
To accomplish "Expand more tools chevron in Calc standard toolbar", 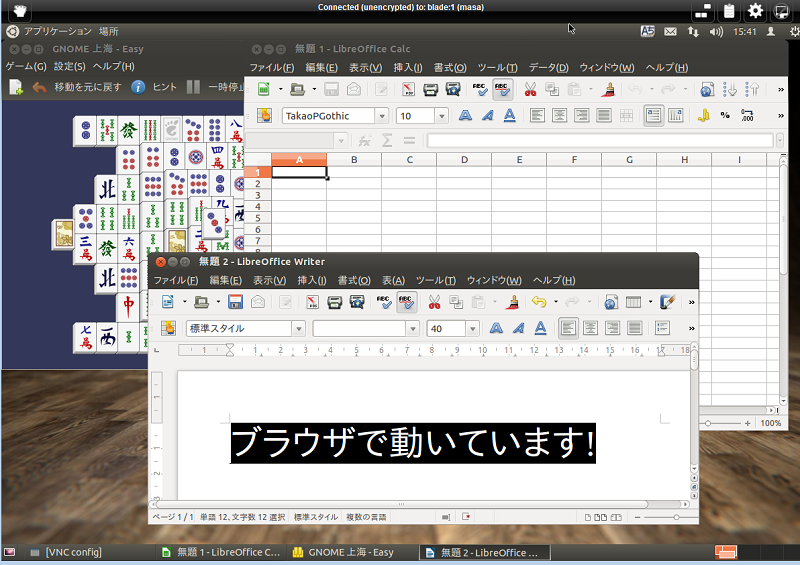I will [781, 89].
